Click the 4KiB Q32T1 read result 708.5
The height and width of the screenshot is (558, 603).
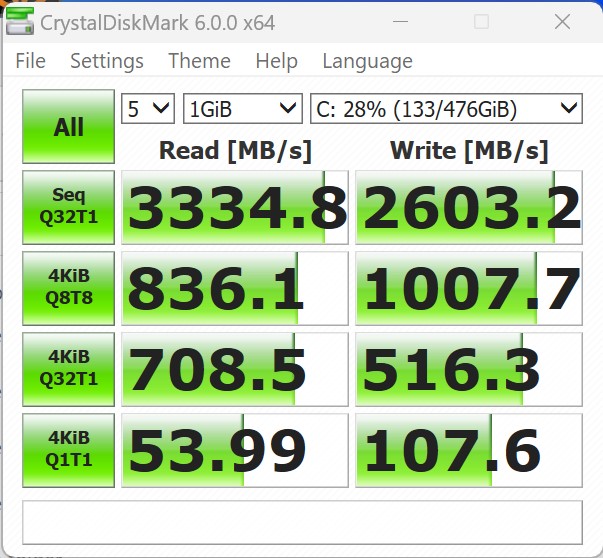[x=235, y=369]
